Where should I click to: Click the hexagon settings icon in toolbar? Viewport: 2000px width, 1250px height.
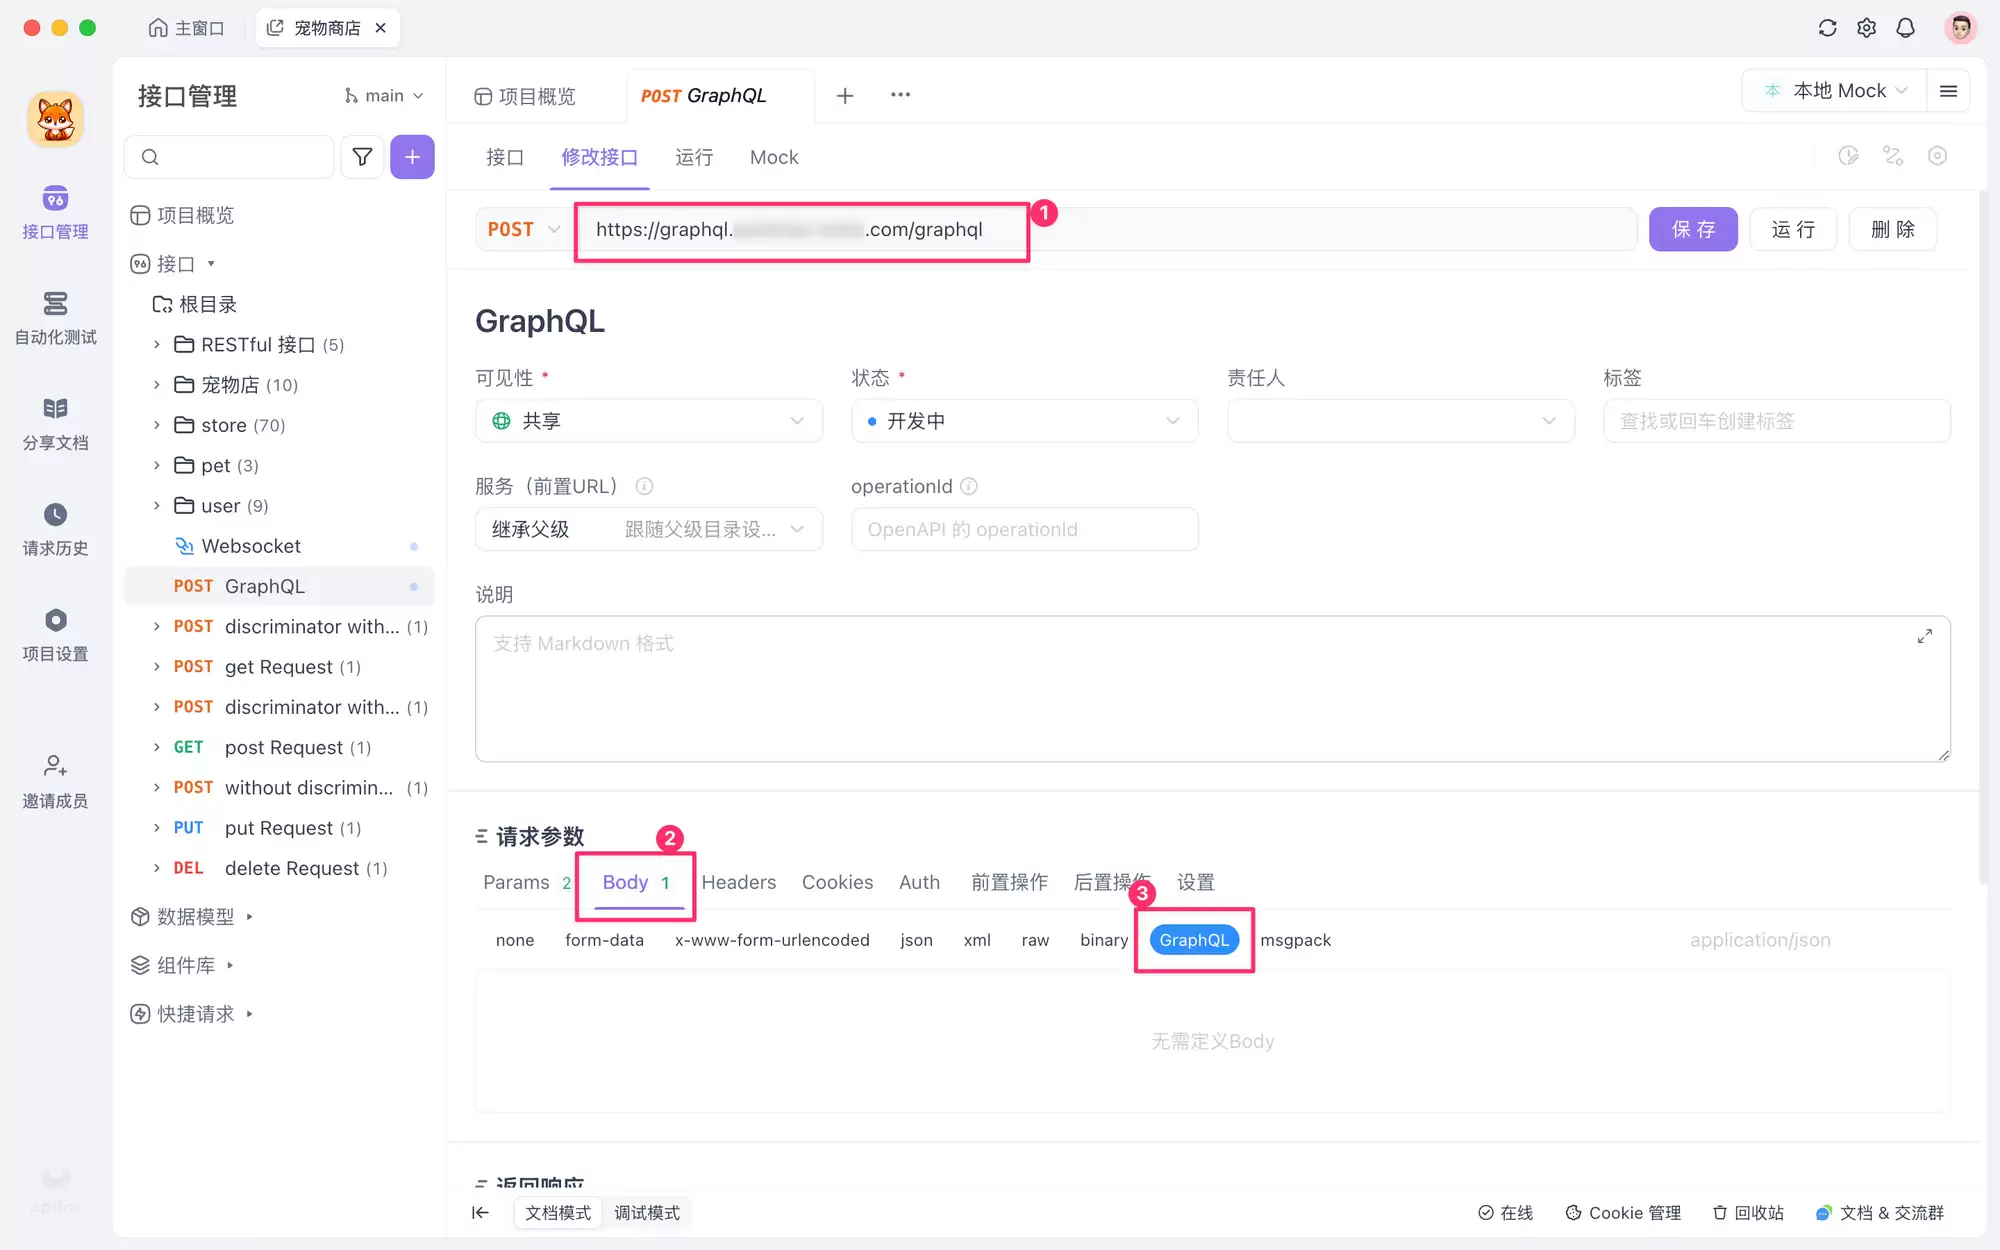pos(1937,156)
